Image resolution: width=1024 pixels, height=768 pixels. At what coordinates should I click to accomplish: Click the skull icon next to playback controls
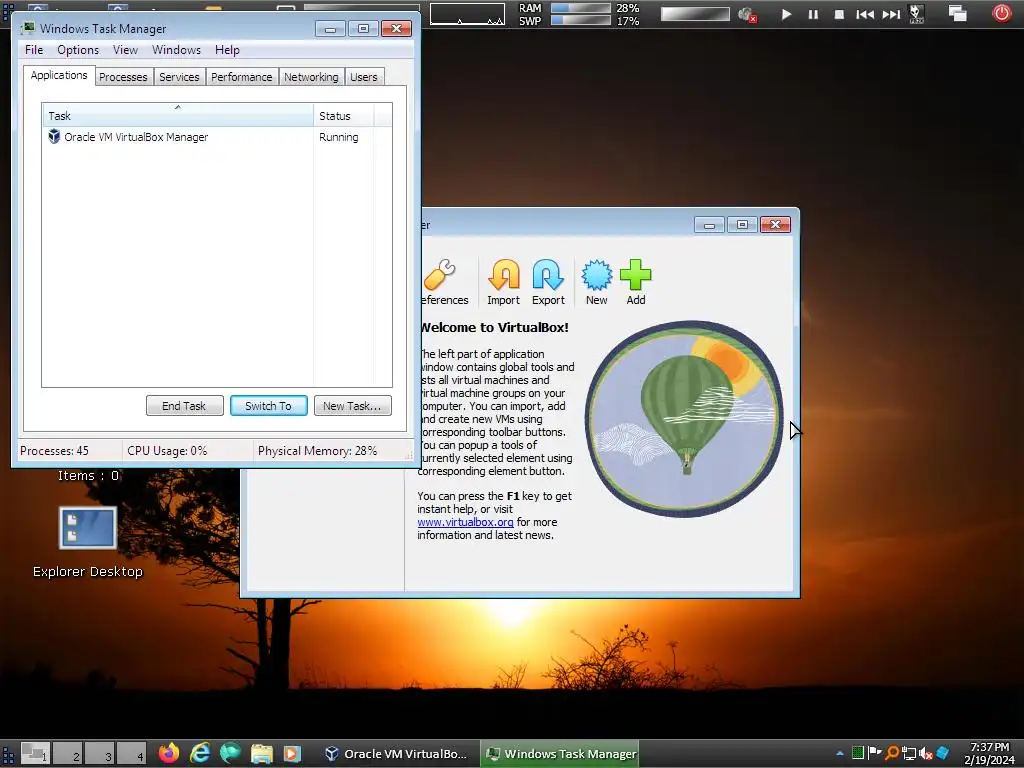[x=916, y=14]
